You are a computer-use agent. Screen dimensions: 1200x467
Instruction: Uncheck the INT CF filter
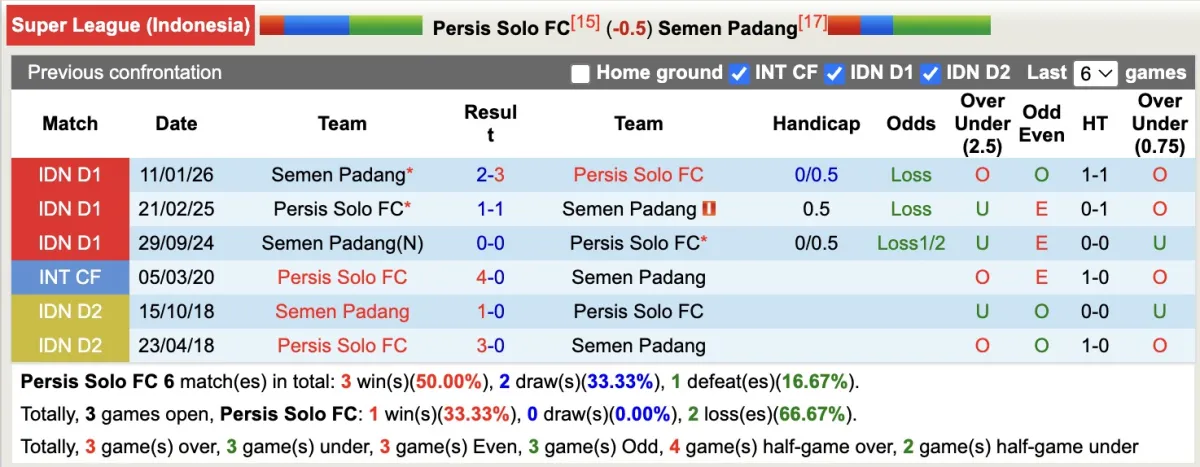tap(739, 73)
